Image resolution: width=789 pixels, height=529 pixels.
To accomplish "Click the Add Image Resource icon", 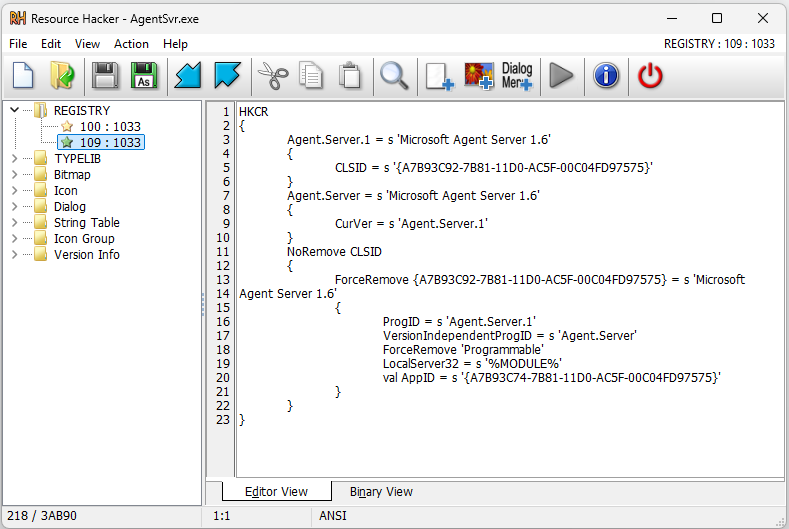I will click(x=479, y=76).
